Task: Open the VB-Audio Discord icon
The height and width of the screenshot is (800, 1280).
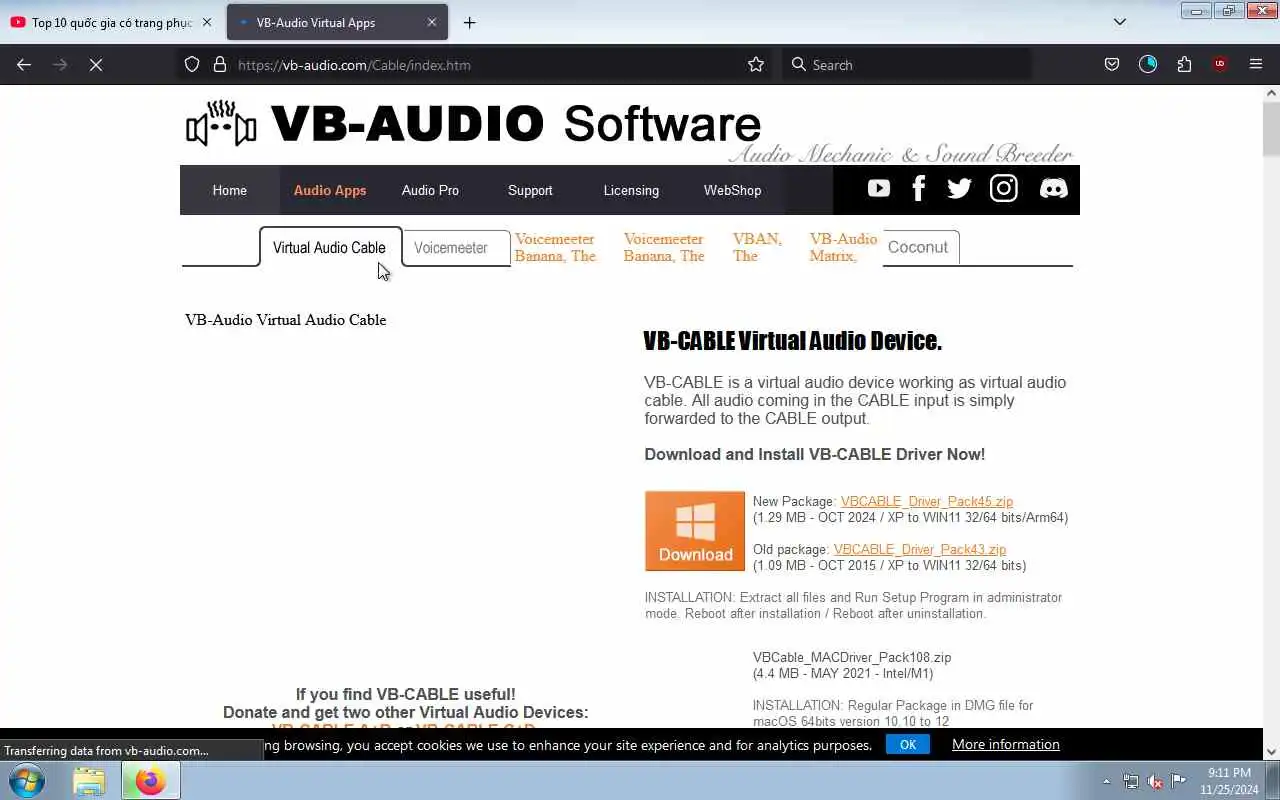Action: (1053, 188)
